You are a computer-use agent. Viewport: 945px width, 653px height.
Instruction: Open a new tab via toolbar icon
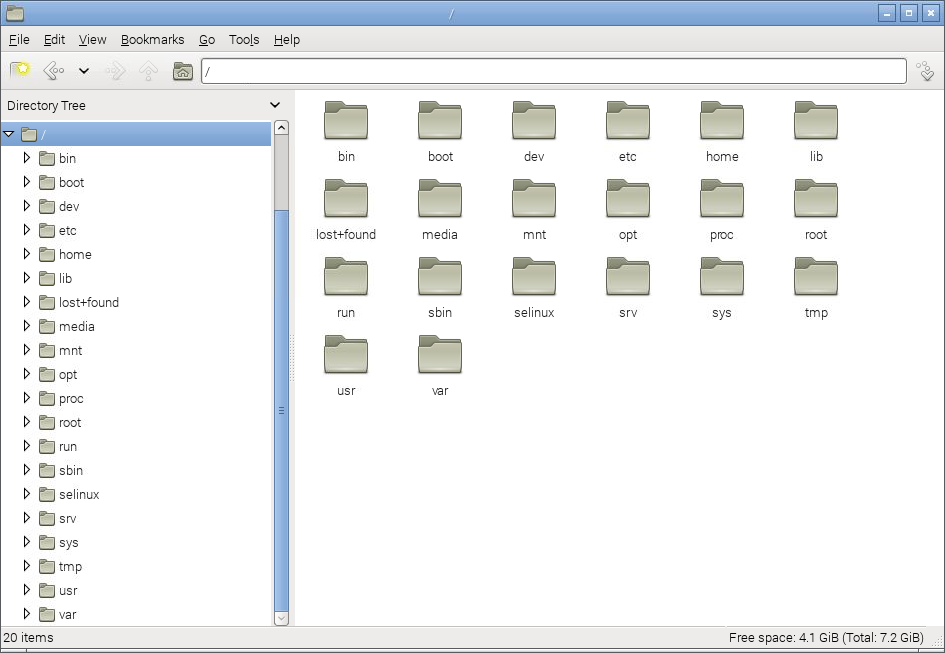pyautogui.click(x=19, y=70)
